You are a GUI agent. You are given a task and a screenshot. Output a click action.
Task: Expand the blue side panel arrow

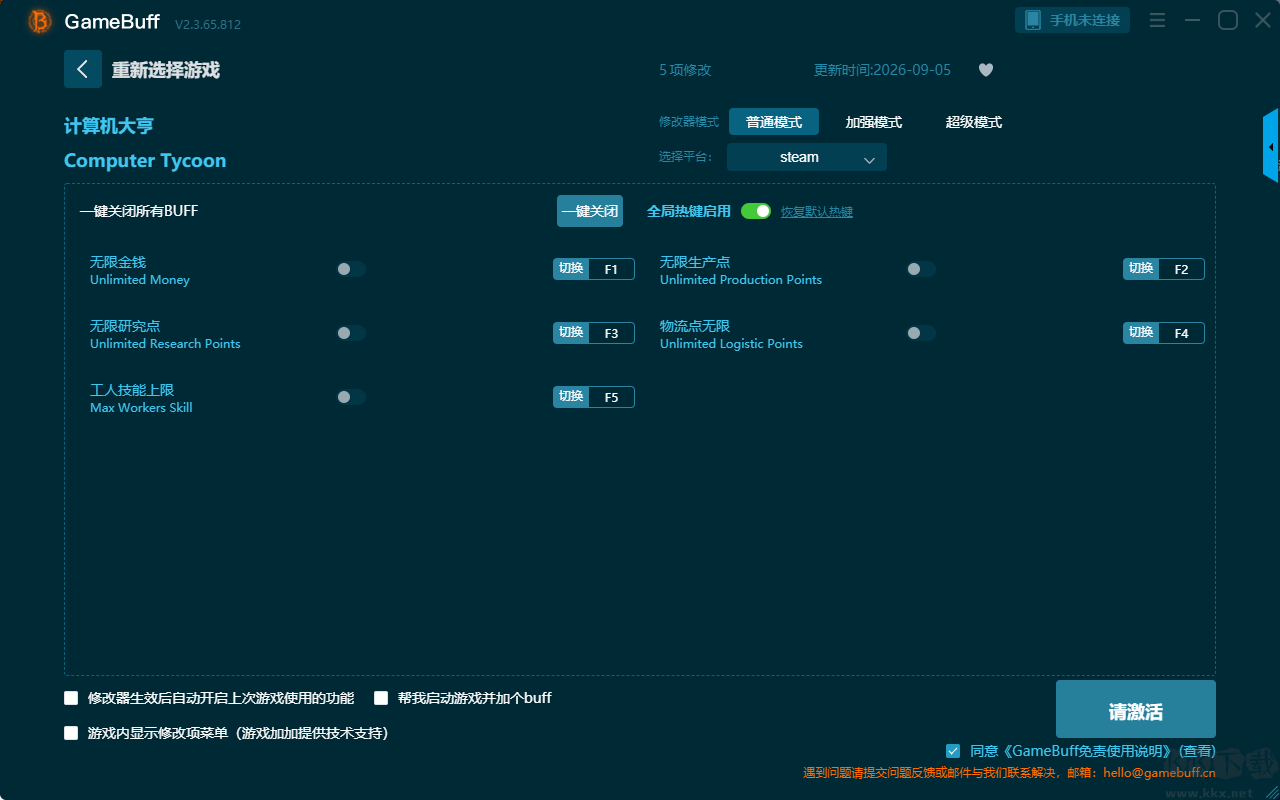coord(1271,146)
